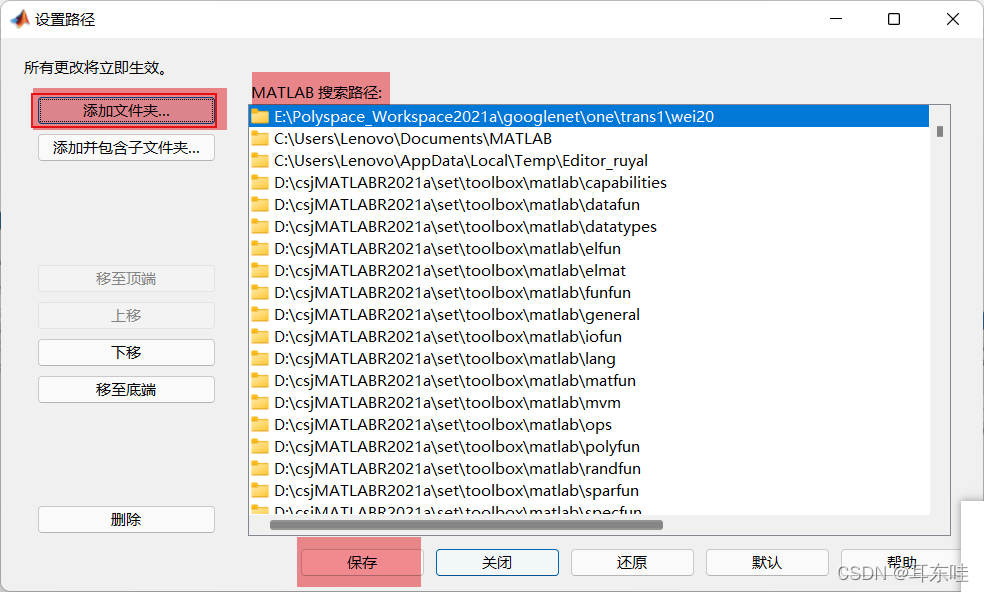Delete selected path with 删除 button

pos(126,519)
